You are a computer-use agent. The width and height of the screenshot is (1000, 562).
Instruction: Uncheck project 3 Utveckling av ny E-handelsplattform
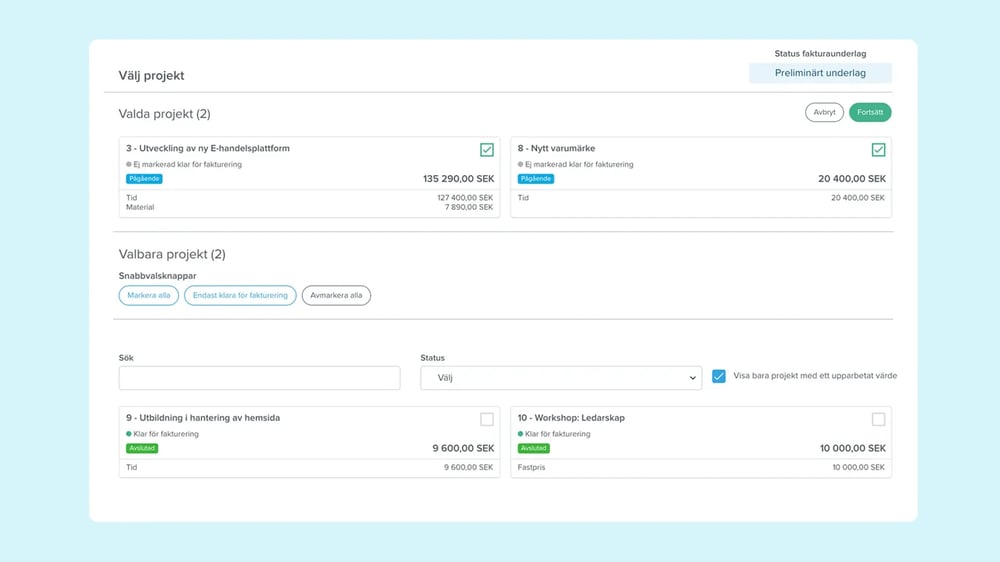click(x=487, y=150)
